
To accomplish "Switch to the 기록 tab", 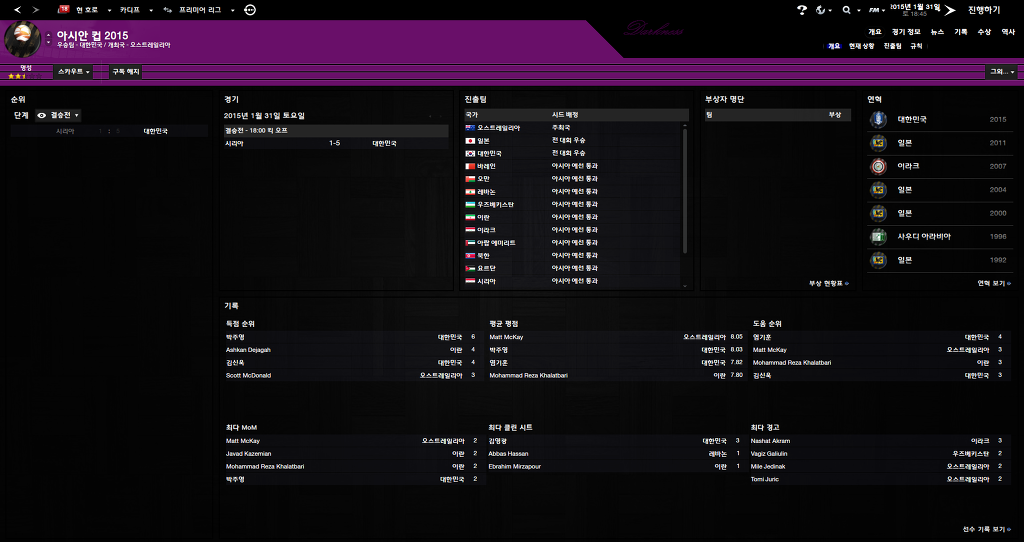I will click(961, 32).
